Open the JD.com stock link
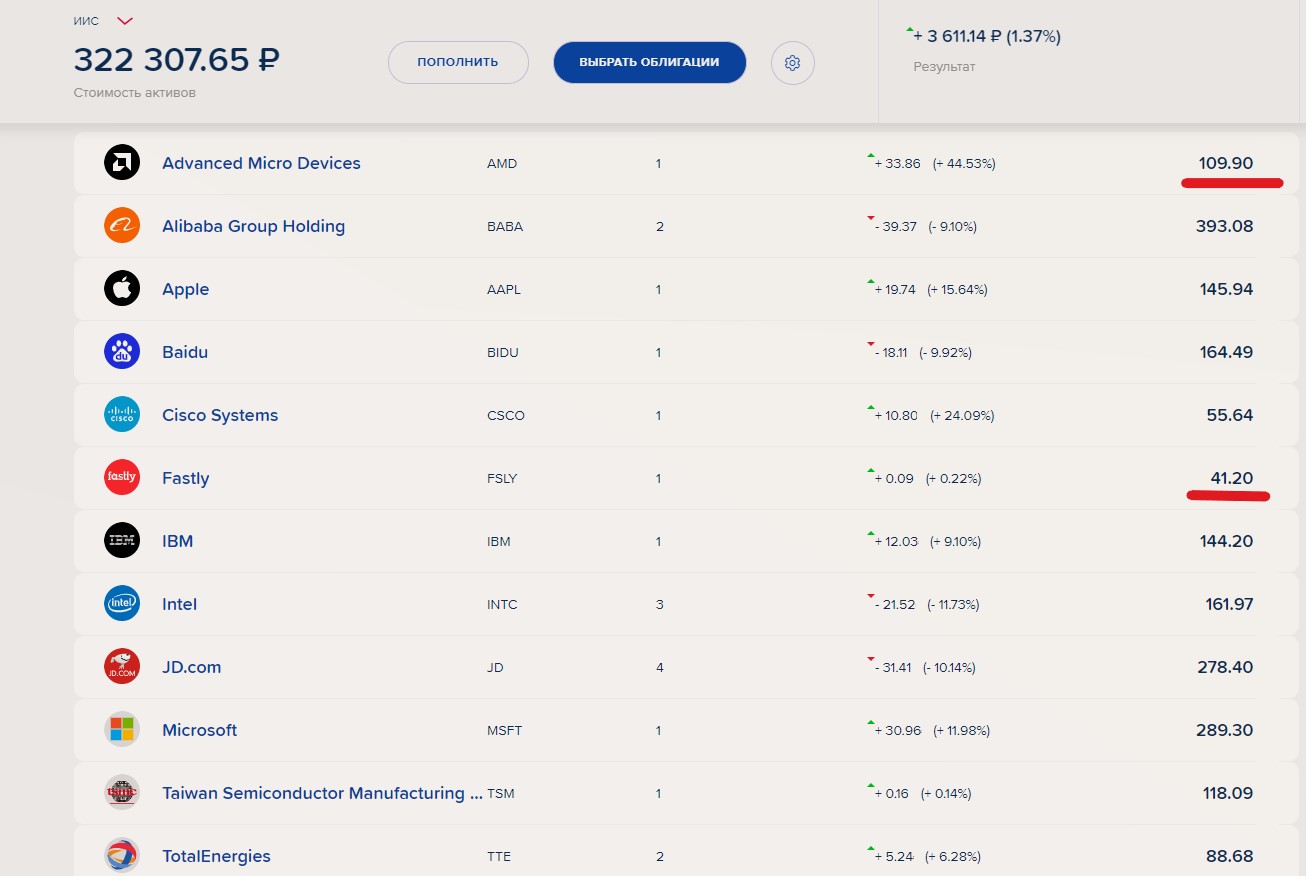 click(x=192, y=667)
